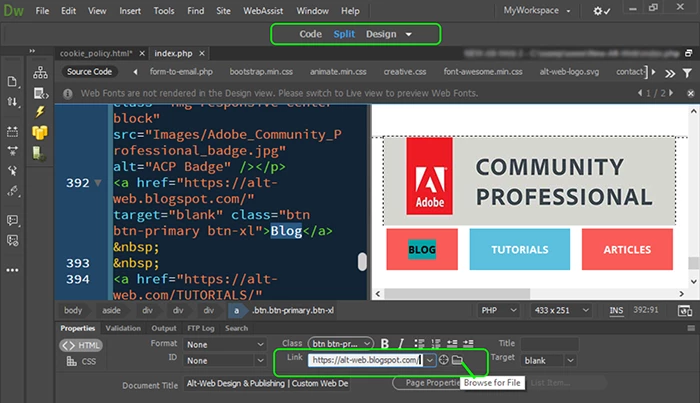This screenshot has height=403, width=700.
Task: Dismiss the Web Fonts message bar
Action: pyautogui.click(x=691, y=93)
